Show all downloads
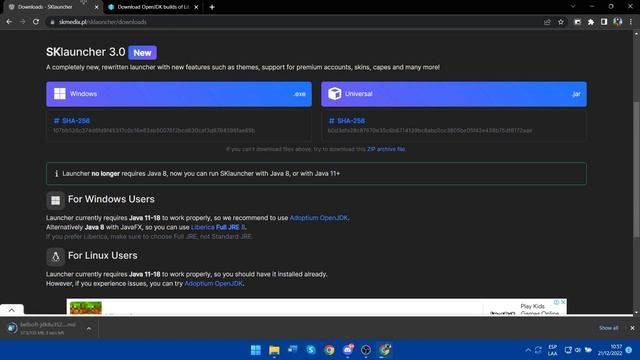Viewport: 640px width, 360px height. [x=608, y=328]
